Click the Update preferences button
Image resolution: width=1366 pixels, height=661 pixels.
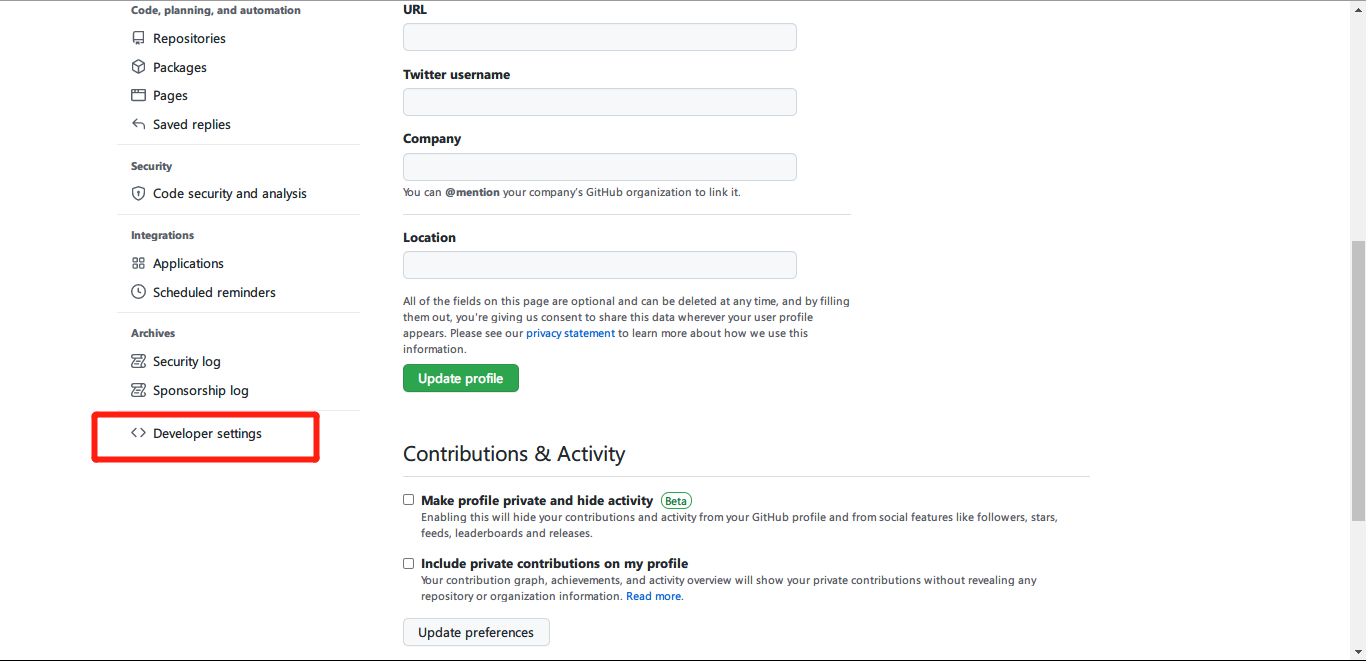(x=476, y=632)
